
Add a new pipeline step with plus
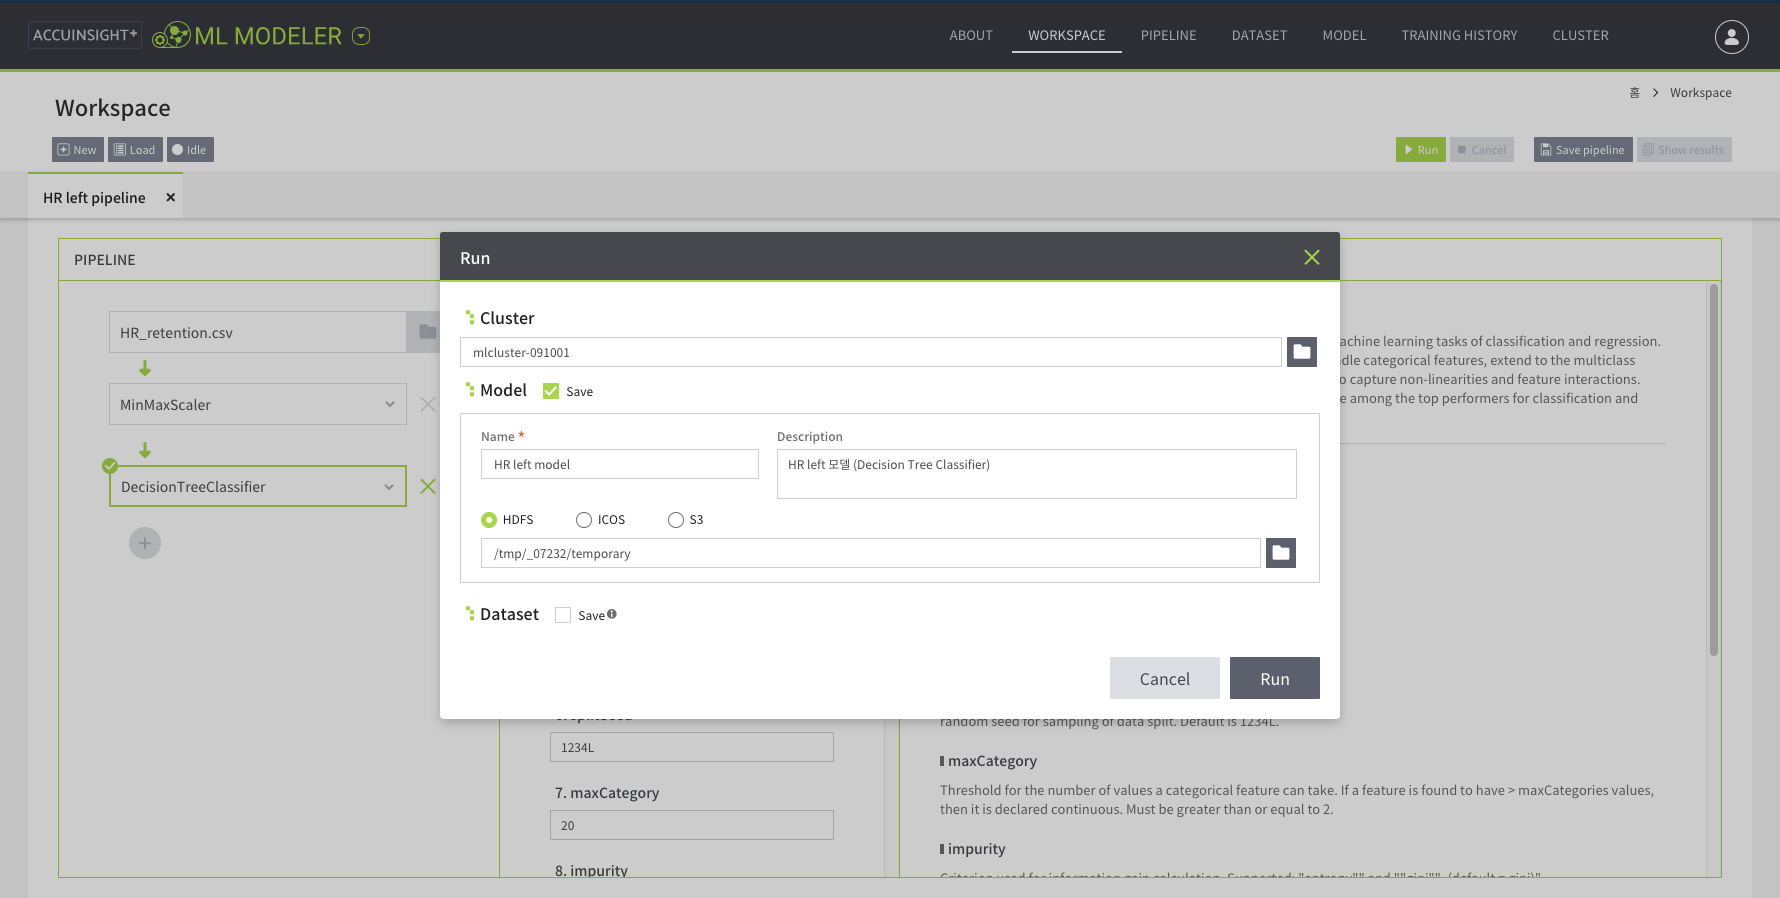145,543
